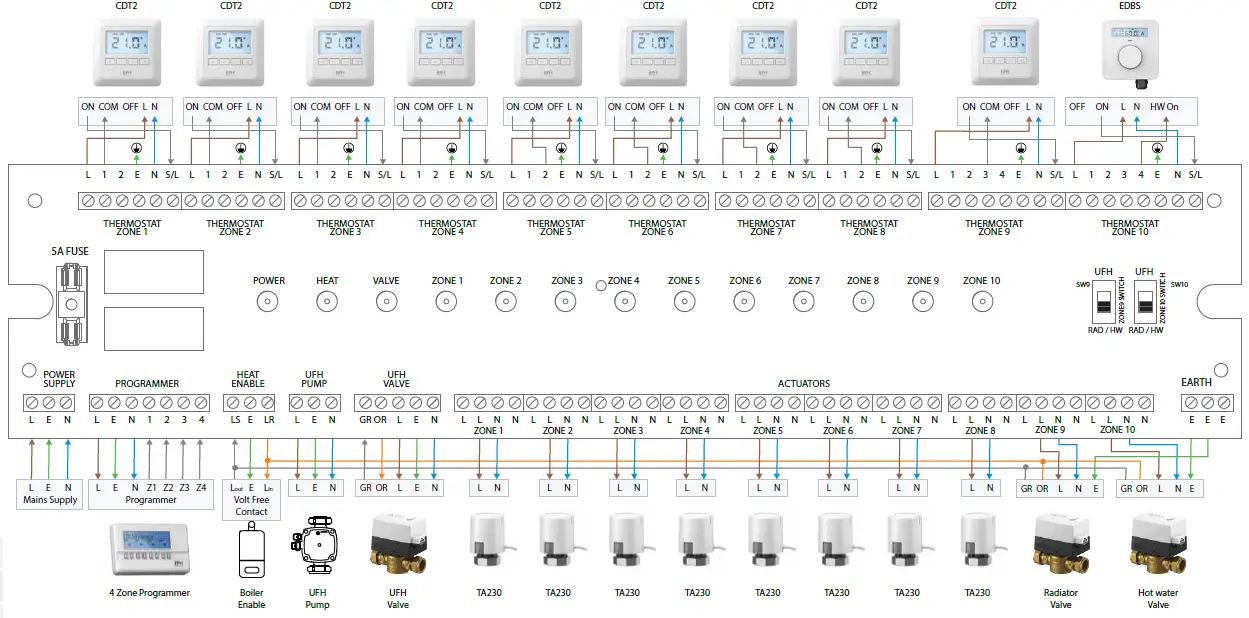Click the ZONE 6 indicator LED
The height and width of the screenshot is (618, 1249).
tap(745, 303)
